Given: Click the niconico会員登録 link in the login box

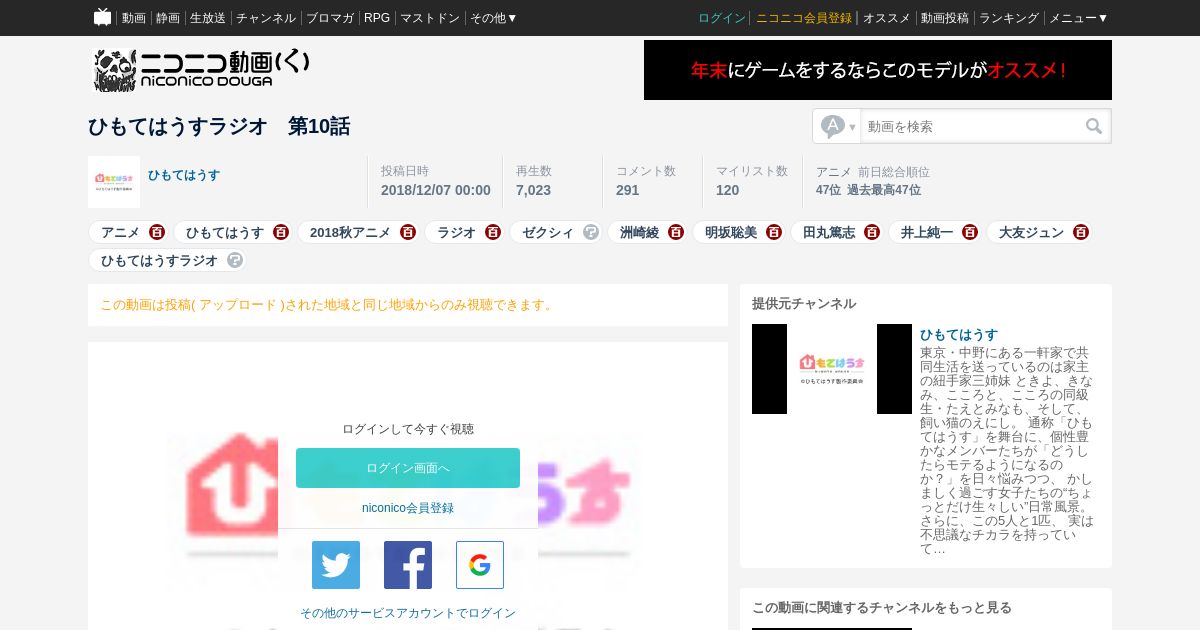Looking at the screenshot, I should [408, 508].
